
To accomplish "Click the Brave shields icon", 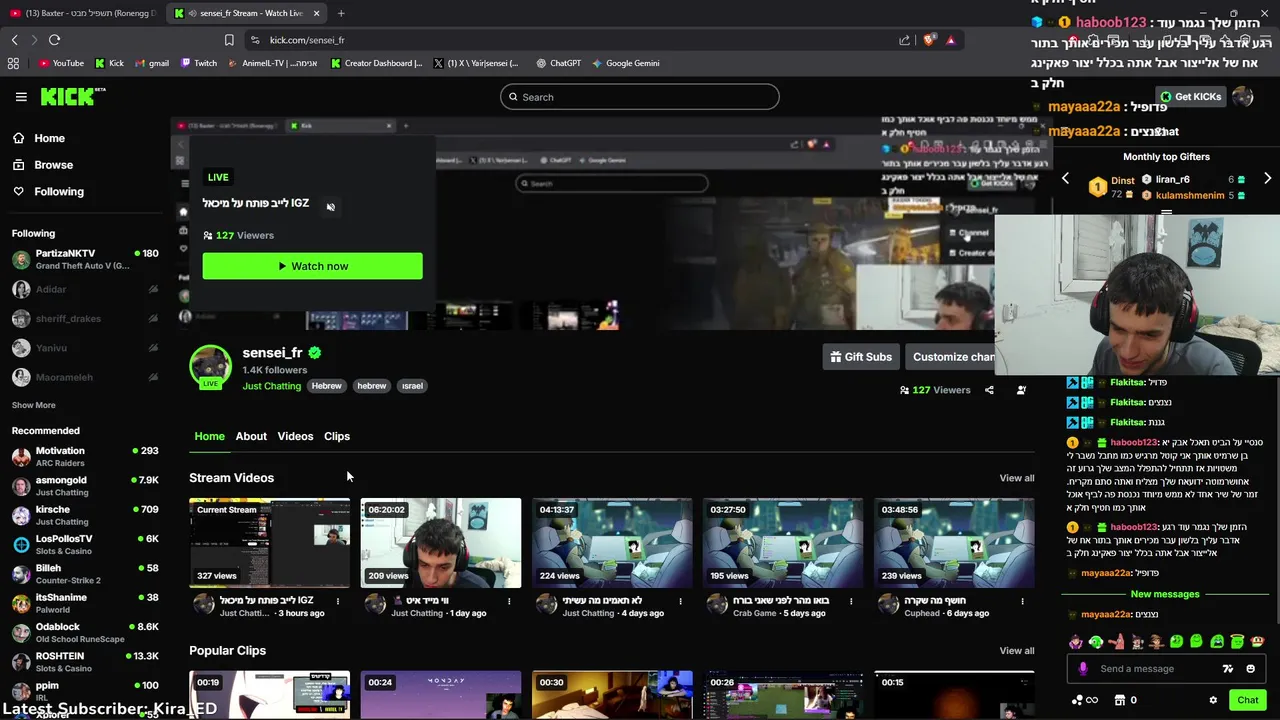I will click(929, 40).
